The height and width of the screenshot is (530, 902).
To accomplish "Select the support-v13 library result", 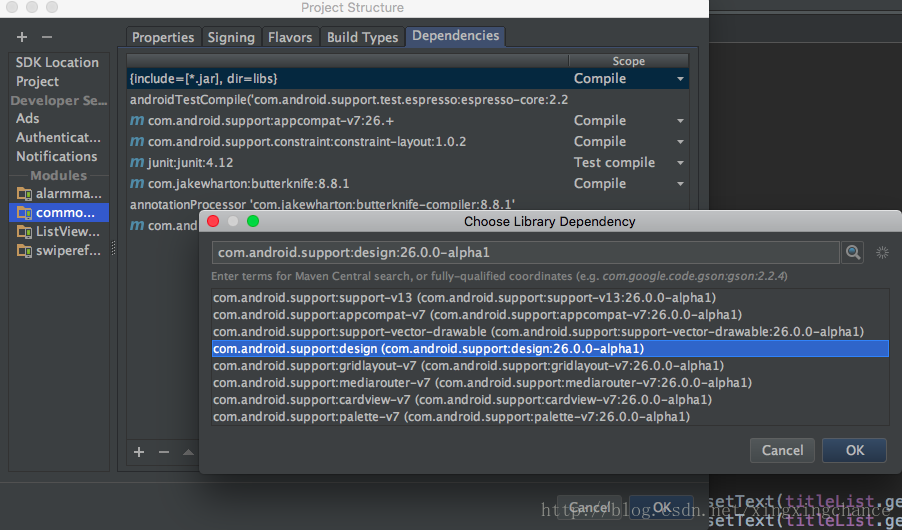I will 550,298.
